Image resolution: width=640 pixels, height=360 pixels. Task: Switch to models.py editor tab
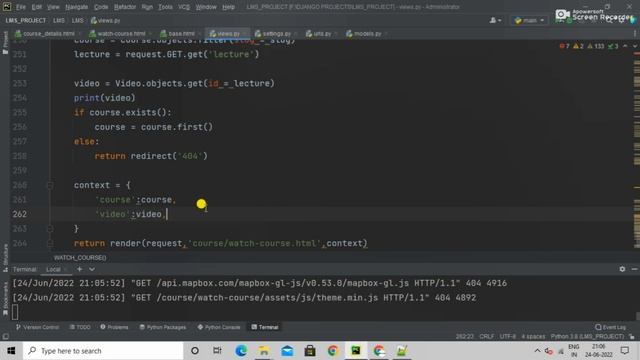[x=367, y=33]
